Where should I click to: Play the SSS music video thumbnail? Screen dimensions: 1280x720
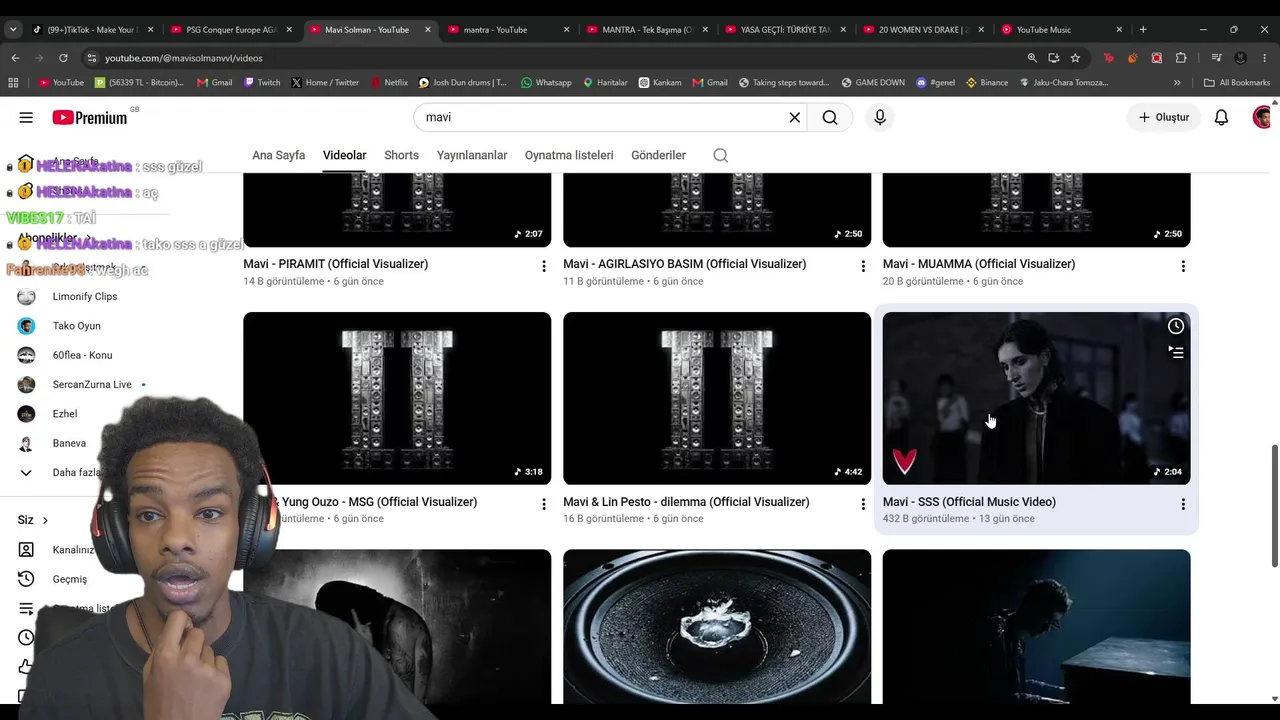coord(1036,398)
